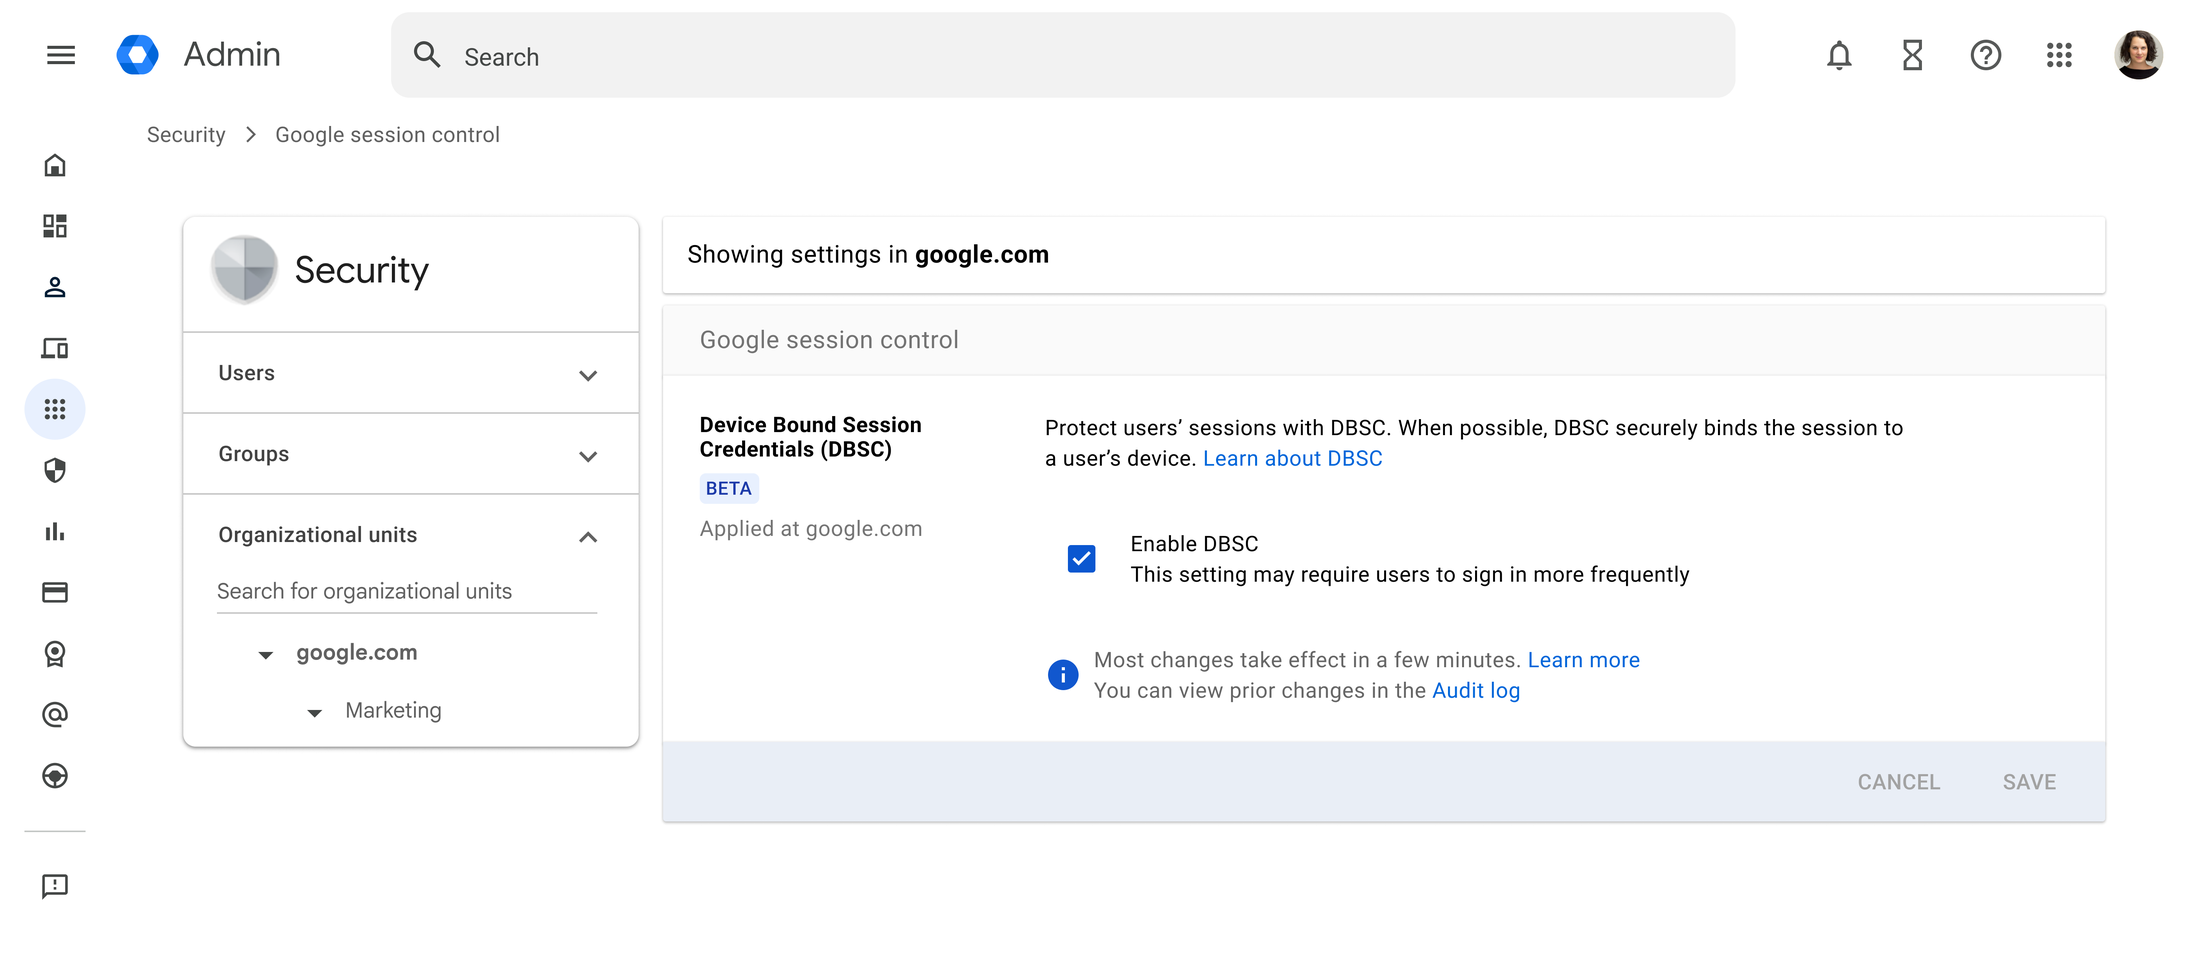The image size is (2200, 968).
Task: Select google.com organizational unit
Action: click(357, 653)
